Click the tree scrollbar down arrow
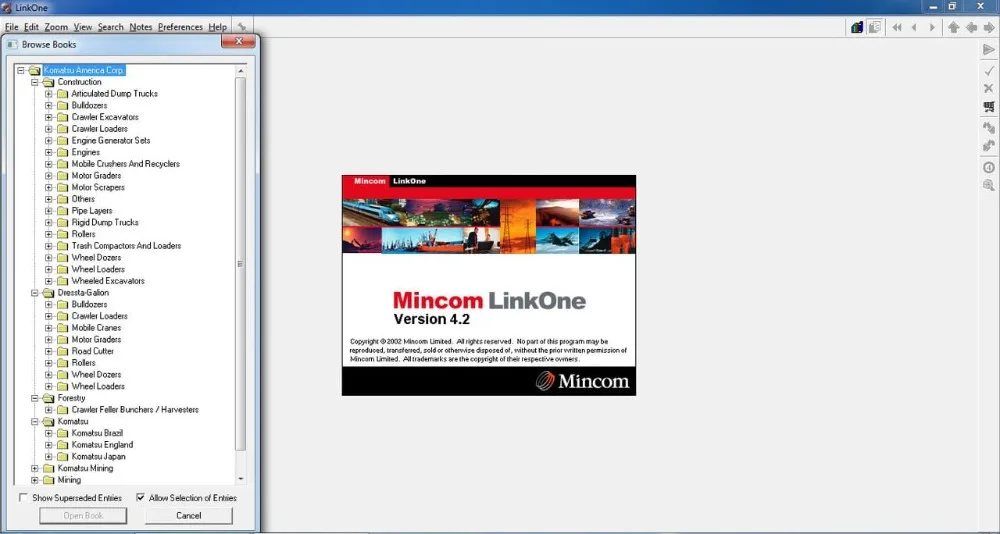Image resolution: width=1000 pixels, height=534 pixels. coord(240,478)
